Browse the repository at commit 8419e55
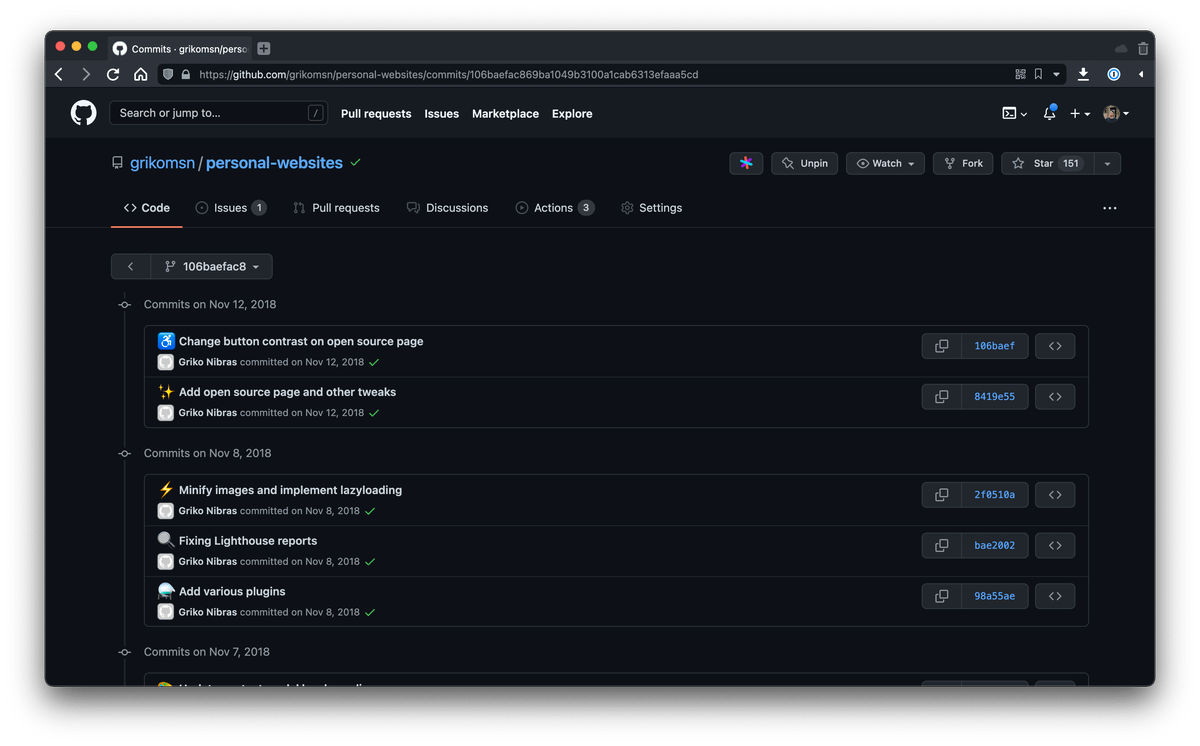The width and height of the screenshot is (1200, 746). [x=1055, y=397]
